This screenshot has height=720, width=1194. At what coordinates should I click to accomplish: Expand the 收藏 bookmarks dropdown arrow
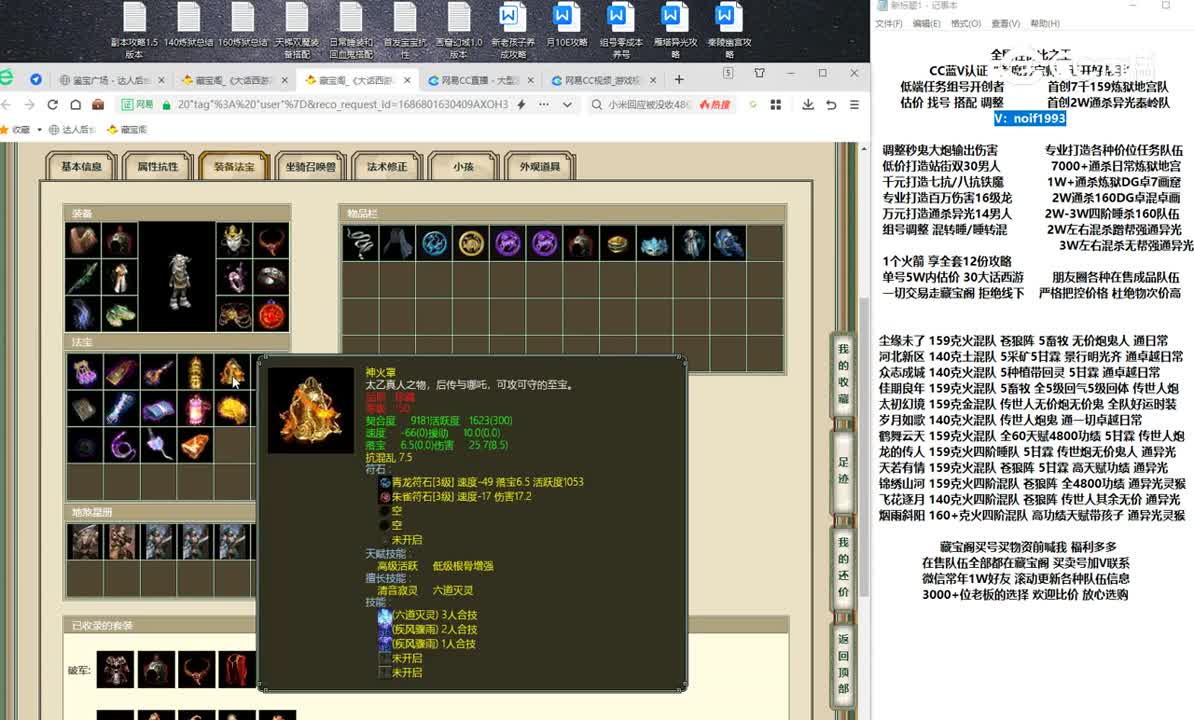(39, 129)
